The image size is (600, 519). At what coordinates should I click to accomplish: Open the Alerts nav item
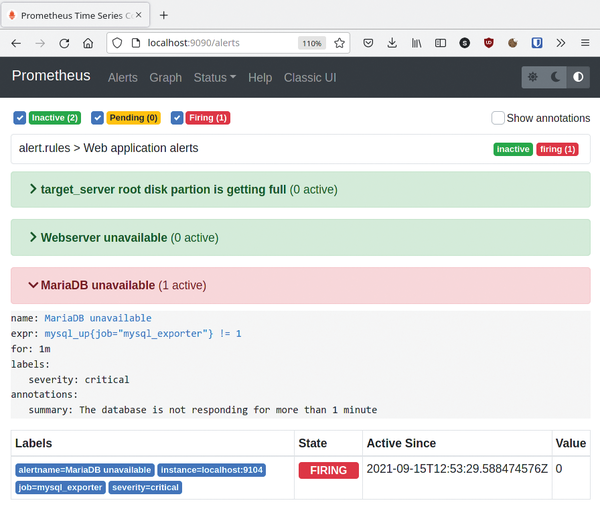coord(122,78)
